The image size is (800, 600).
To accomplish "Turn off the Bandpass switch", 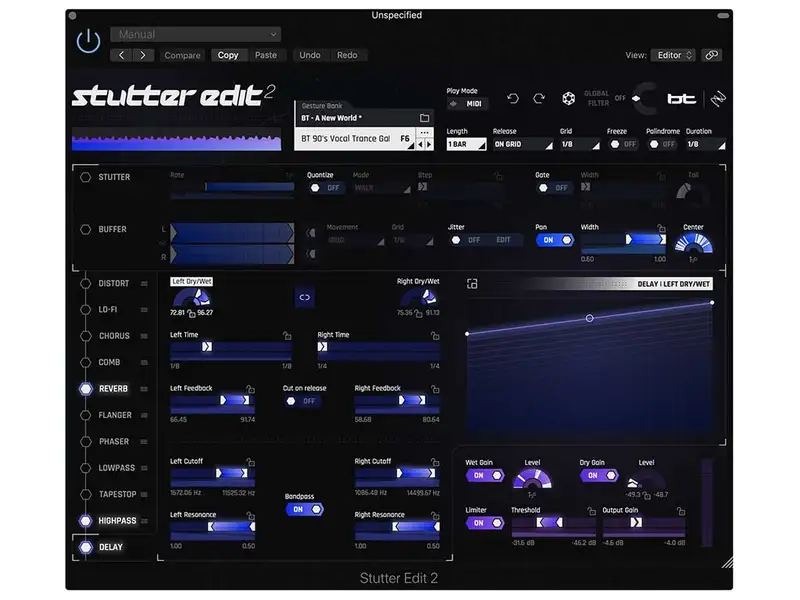I will 304,509.
